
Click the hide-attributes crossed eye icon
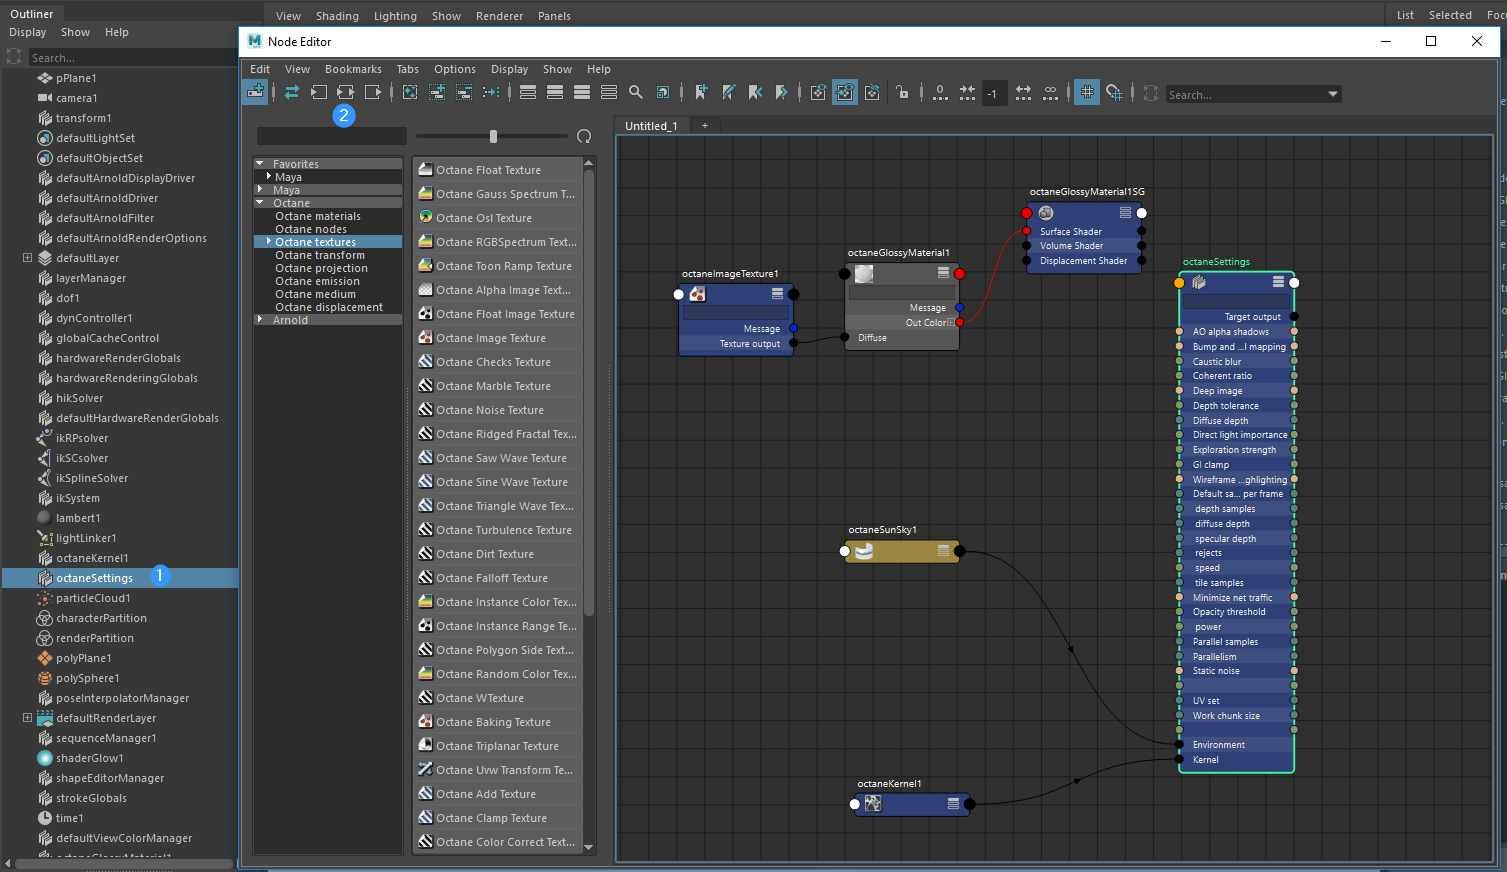tap(872, 93)
